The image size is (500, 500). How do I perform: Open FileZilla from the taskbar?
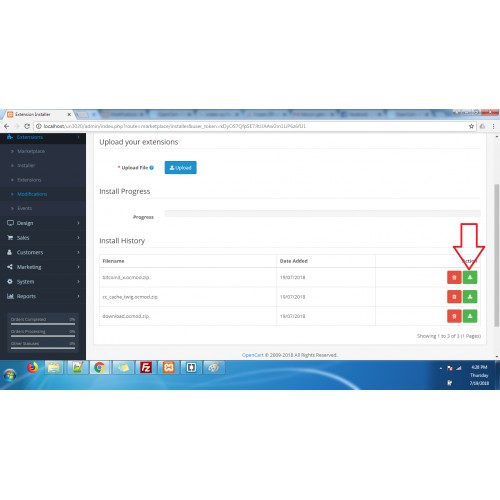[146, 368]
